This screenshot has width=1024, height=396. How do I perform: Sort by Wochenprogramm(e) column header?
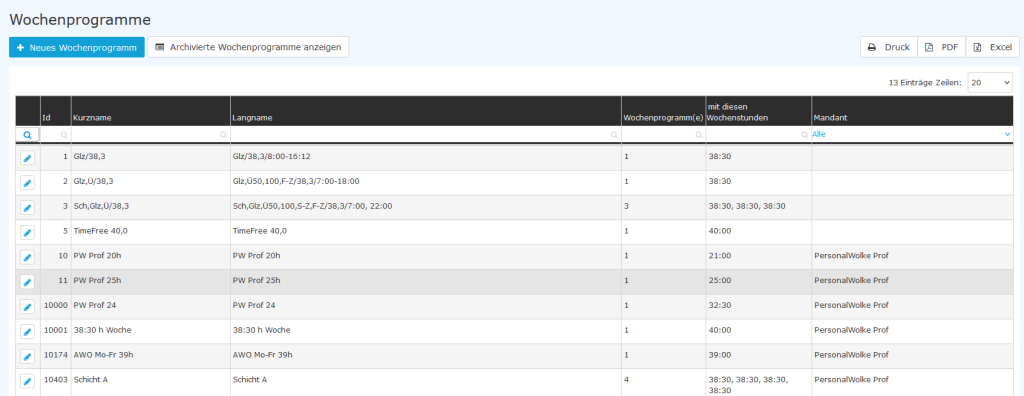tap(664, 111)
